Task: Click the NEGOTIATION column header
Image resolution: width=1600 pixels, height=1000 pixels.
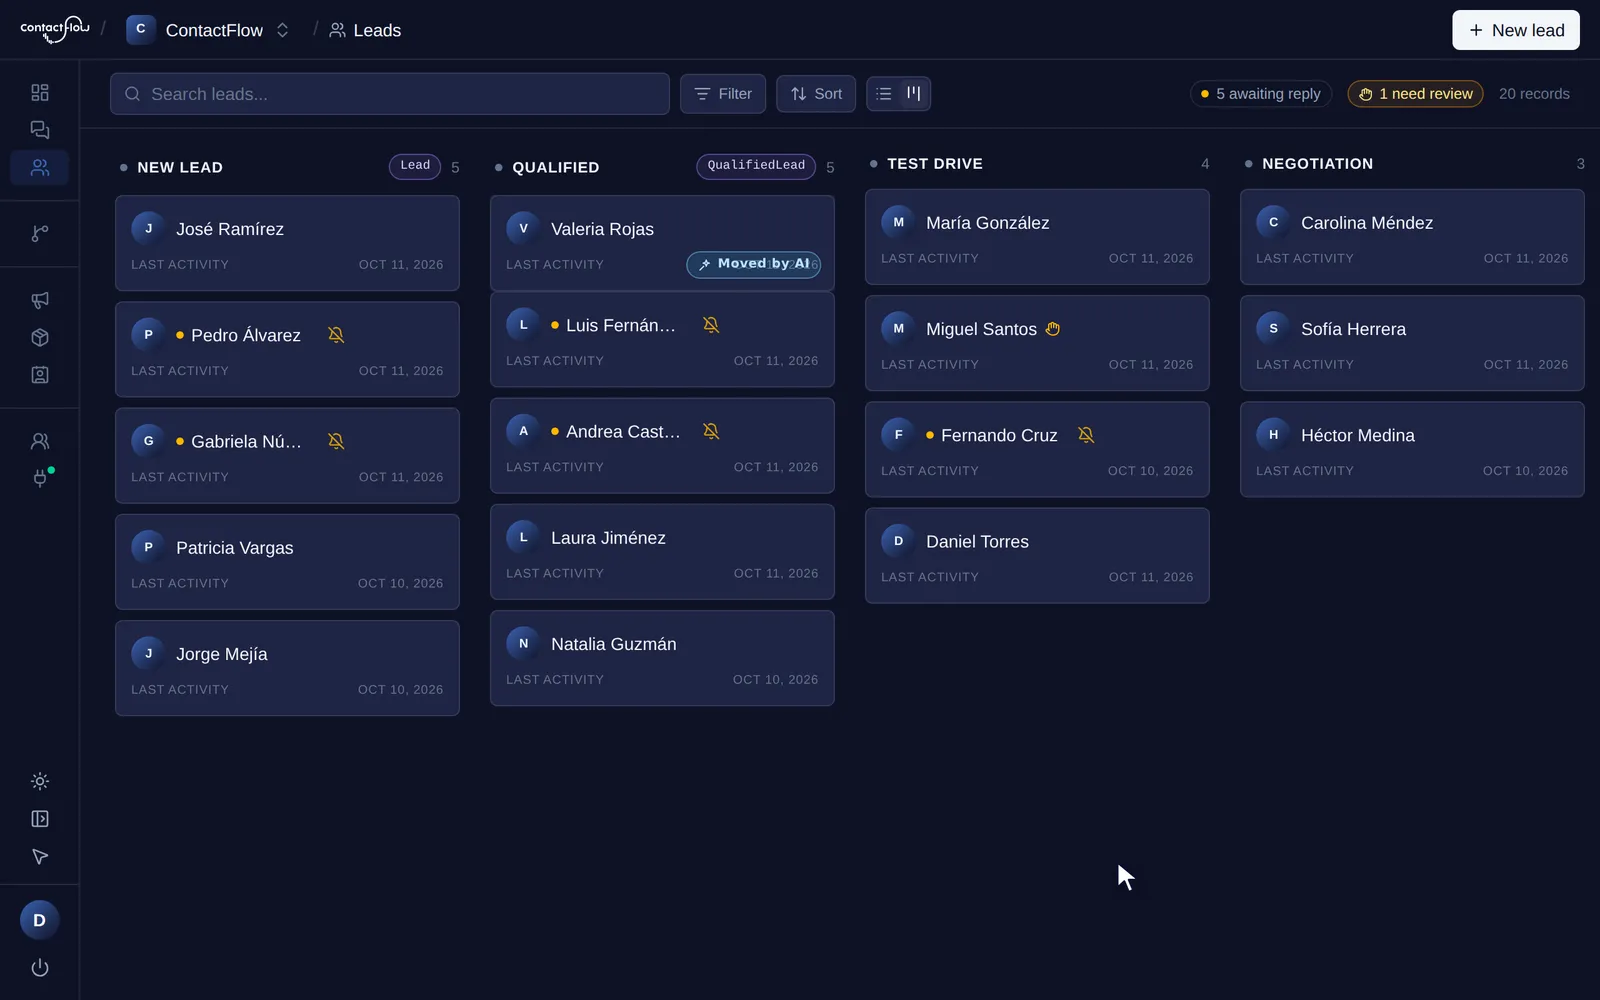Action: click(1317, 164)
